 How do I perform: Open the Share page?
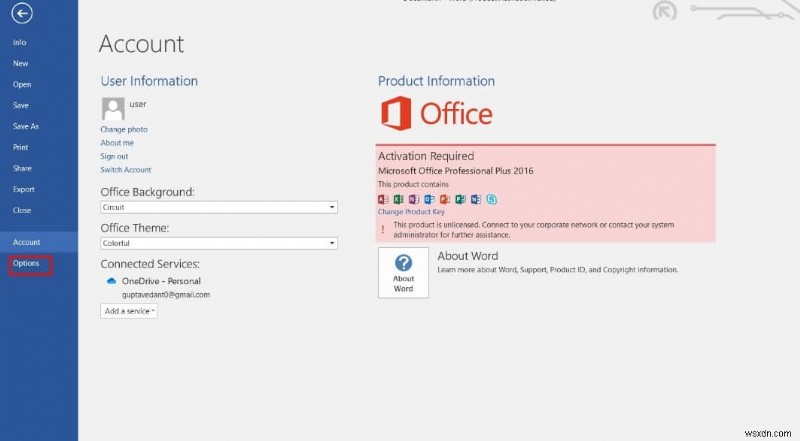tap(22, 168)
